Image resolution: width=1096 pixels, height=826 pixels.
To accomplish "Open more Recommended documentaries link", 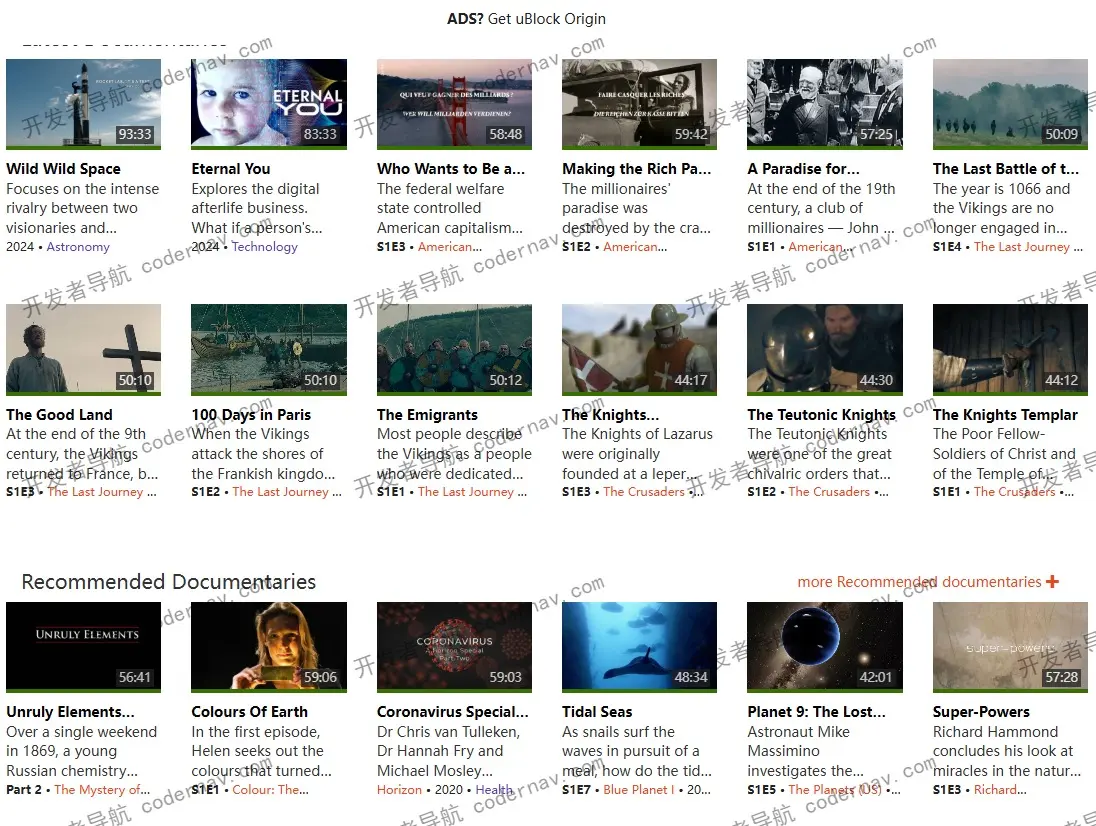I will (919, 582).
